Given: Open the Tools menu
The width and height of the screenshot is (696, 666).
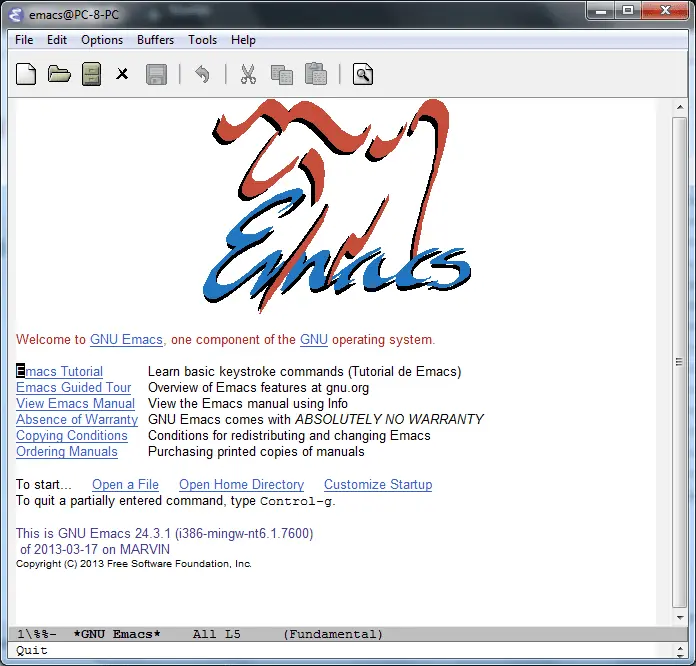Looking at the screenshot, I should 202,40.
